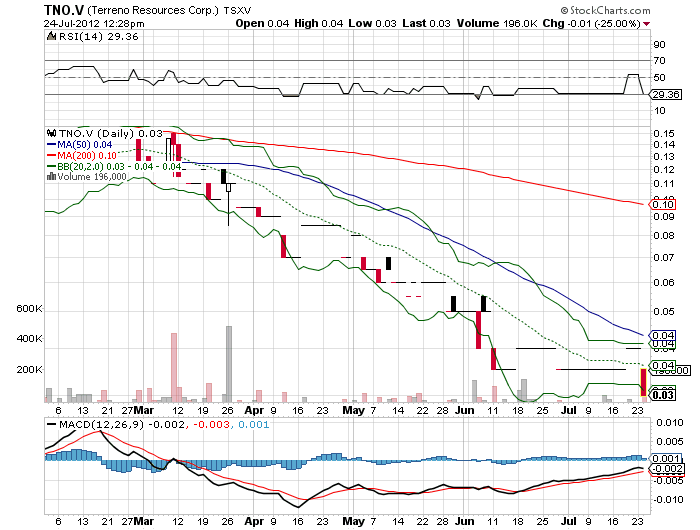Click May on the MACD panel date axis
The image size is (700, 530).
[x=354, y=521]
